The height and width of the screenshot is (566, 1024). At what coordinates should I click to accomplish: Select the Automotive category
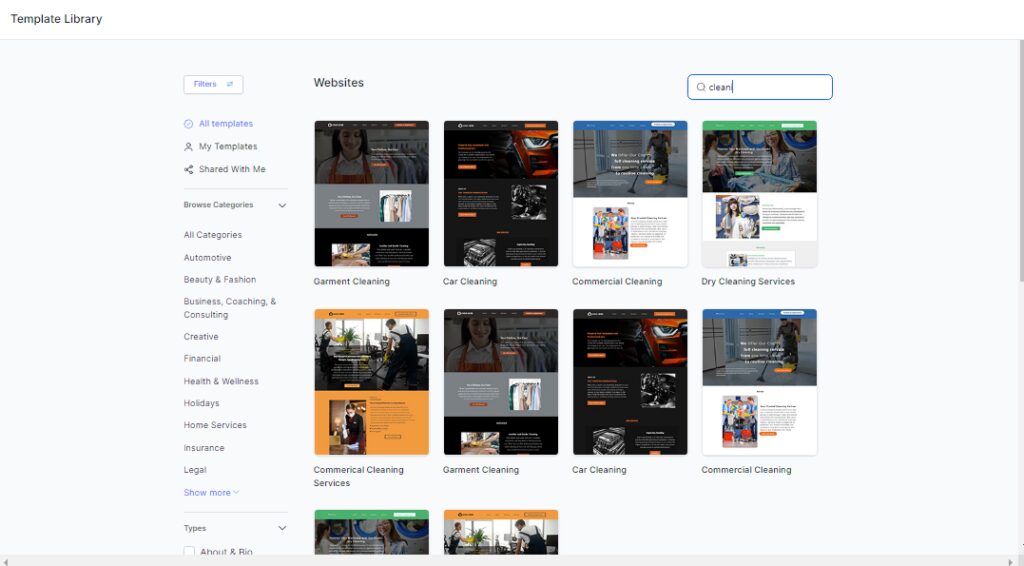[x=207, y=258]
